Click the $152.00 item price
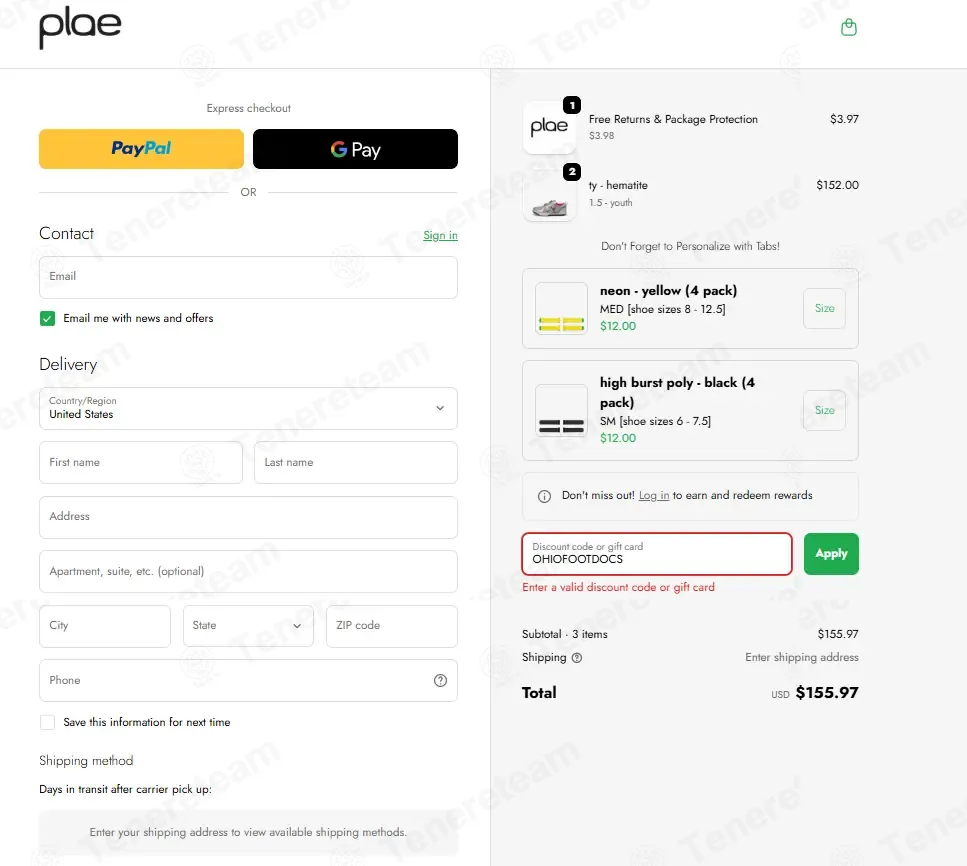 click(x=837, y=185)
